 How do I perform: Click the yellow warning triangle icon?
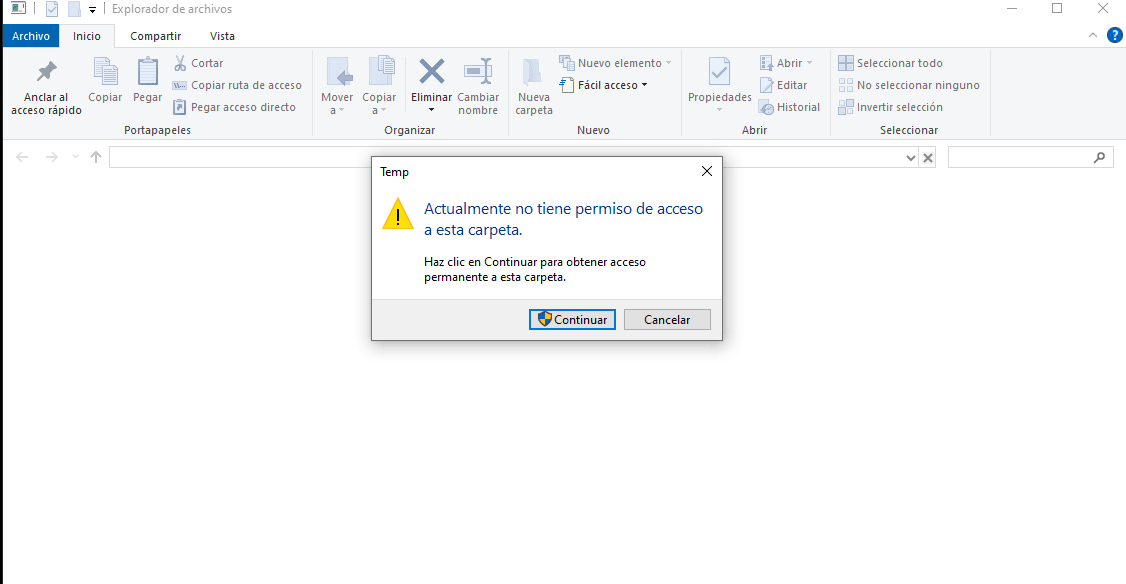pos(398,214)
